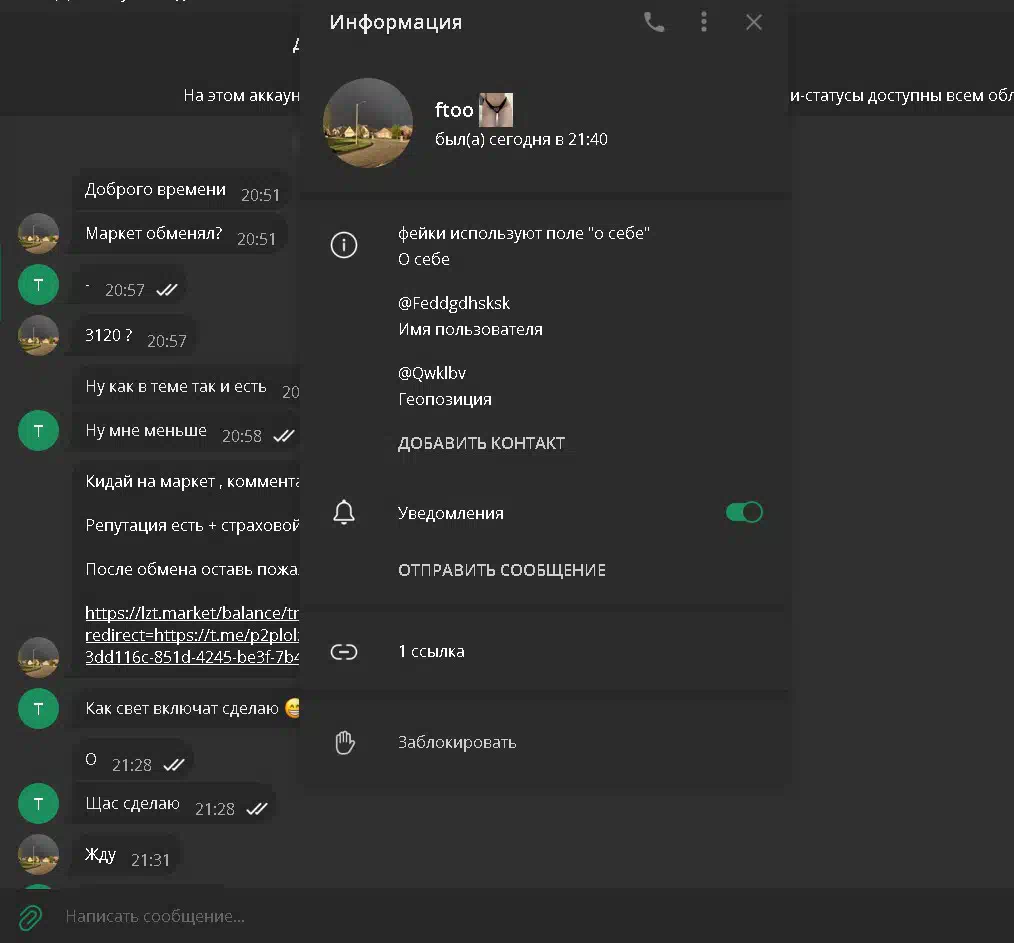
Task: Click green T avatar beside Как свет включат
Action: pyautogui.click(x=38, y=709)
